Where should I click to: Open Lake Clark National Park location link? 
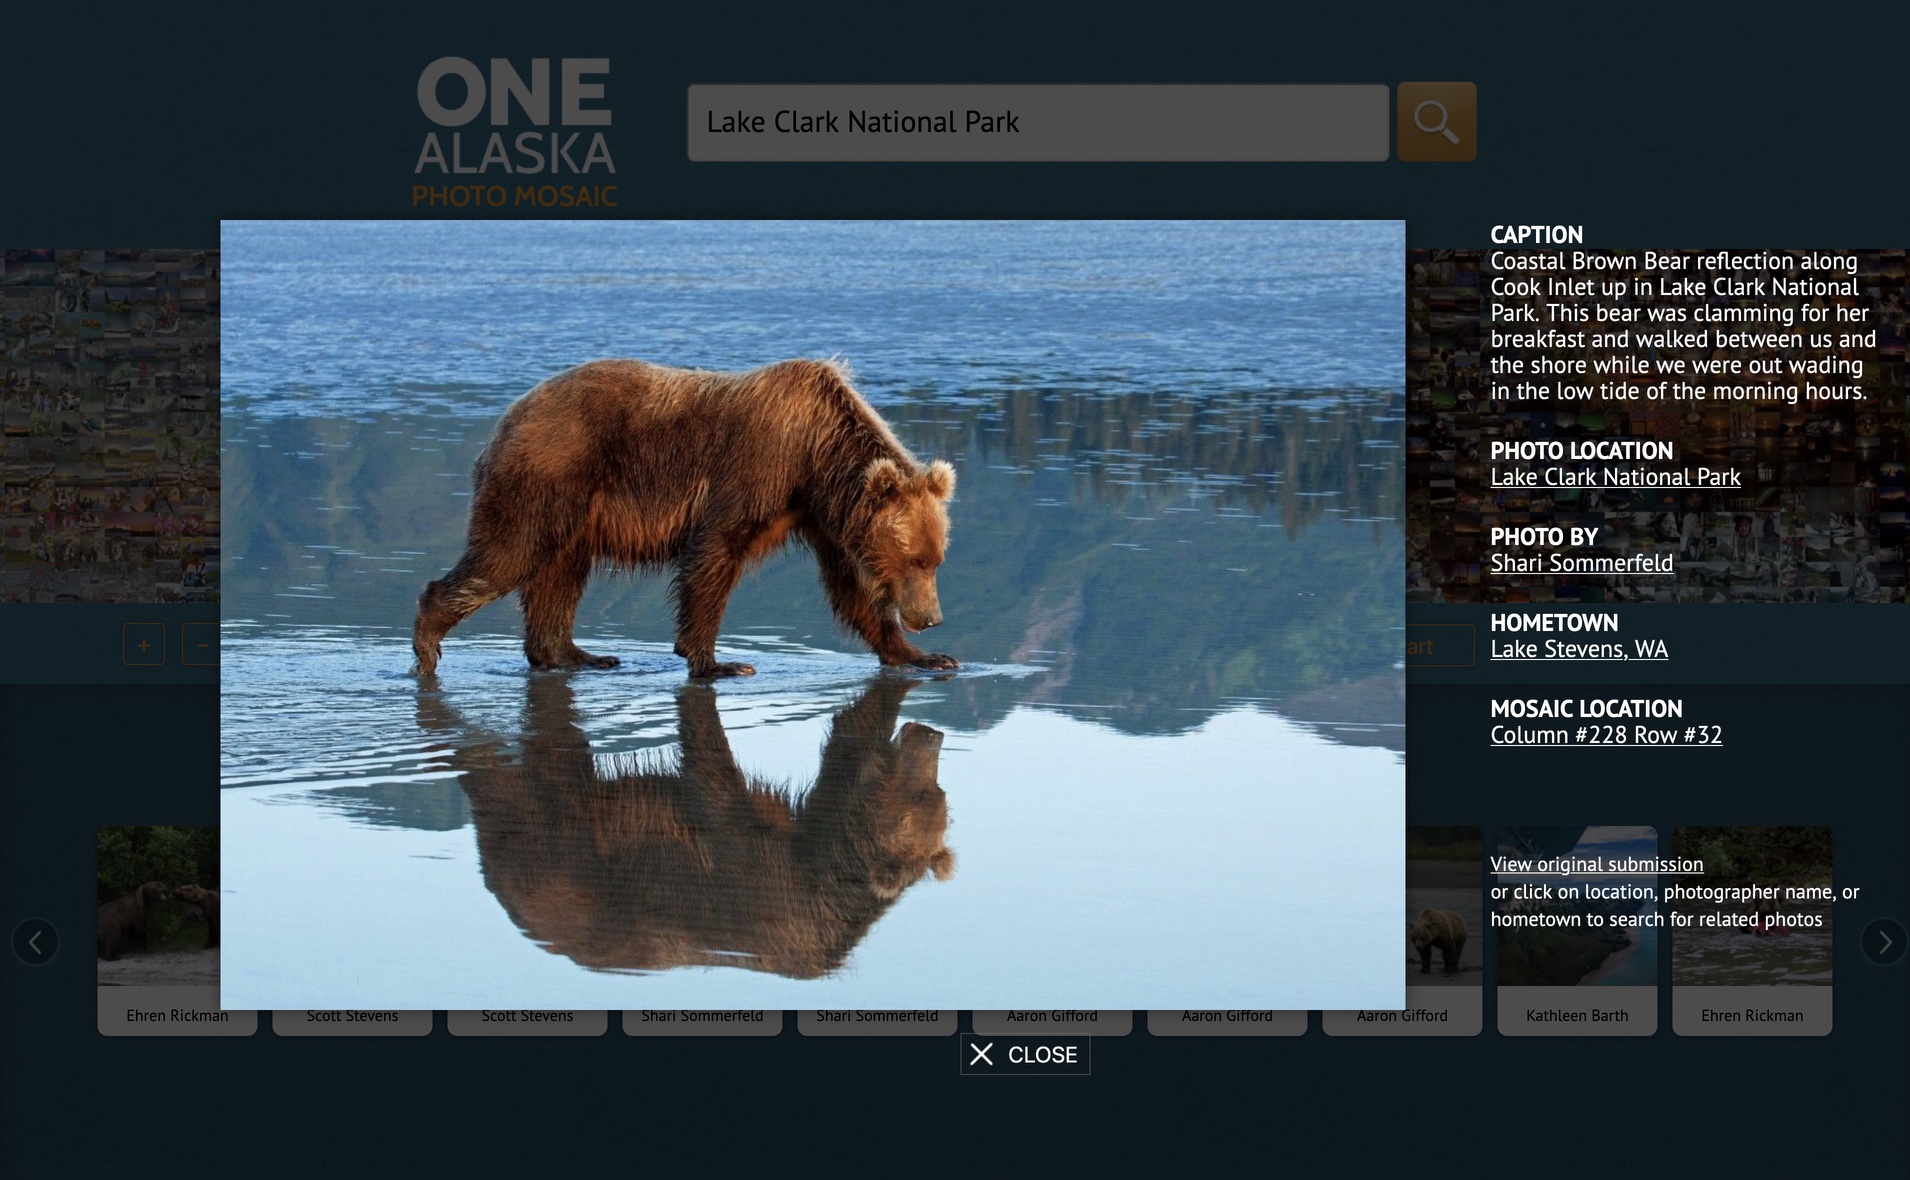pyautogui.click(x=1615, y=478)
